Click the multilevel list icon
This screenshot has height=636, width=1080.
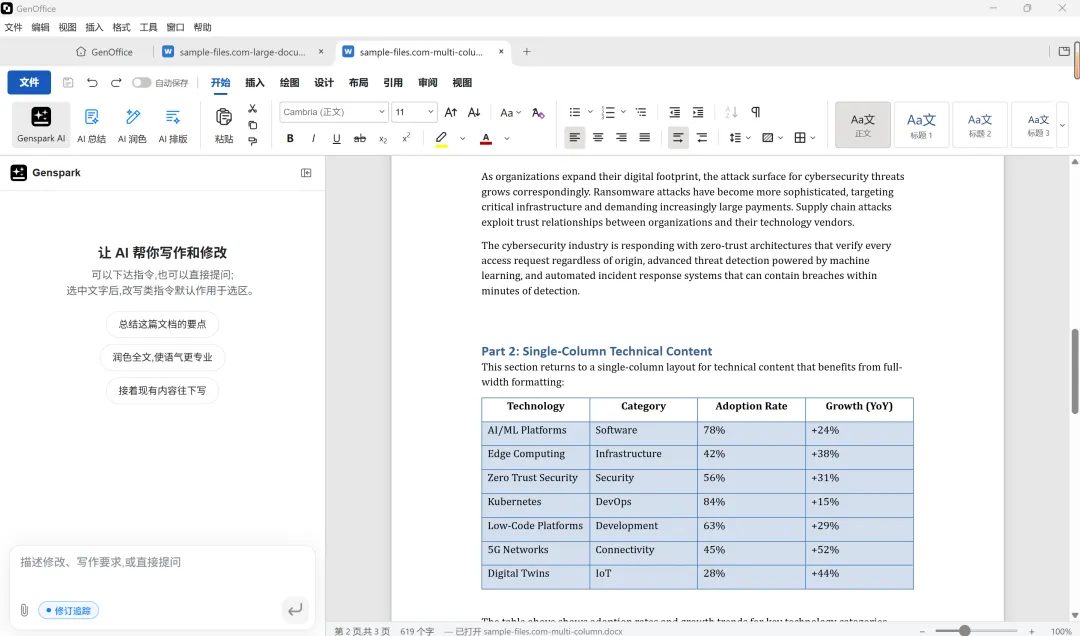(x=641, y=112)
